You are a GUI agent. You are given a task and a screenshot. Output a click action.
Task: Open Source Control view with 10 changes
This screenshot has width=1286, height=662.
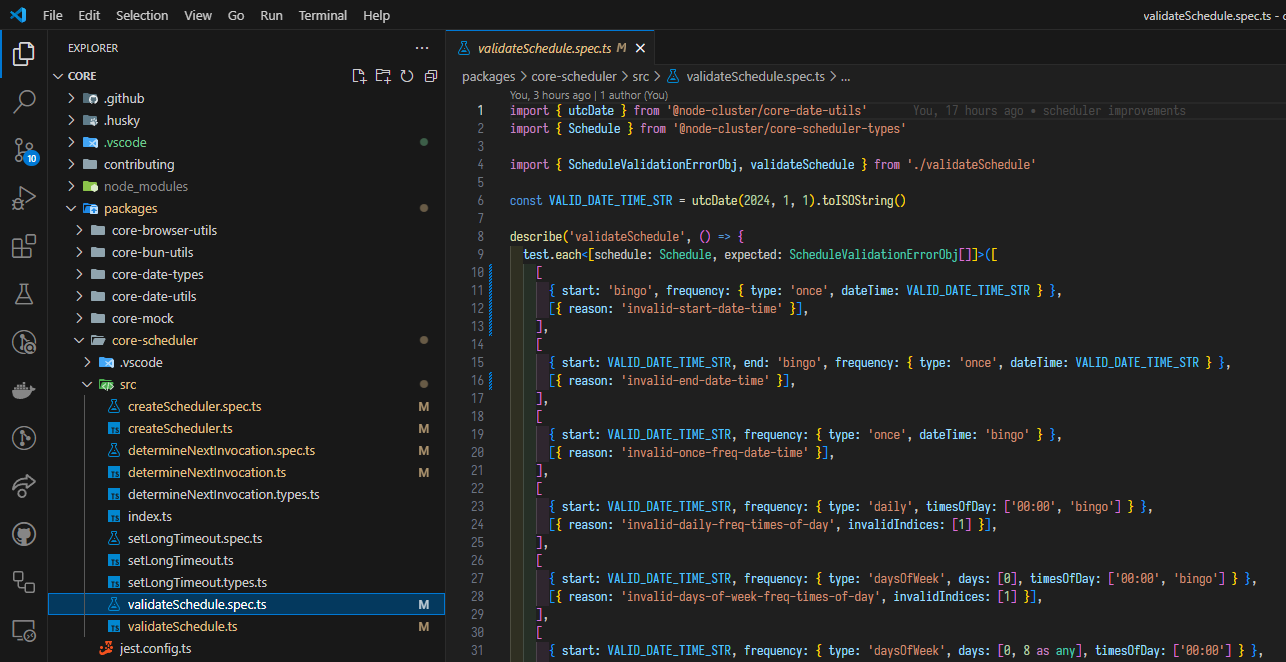click(x=24, y=150)
